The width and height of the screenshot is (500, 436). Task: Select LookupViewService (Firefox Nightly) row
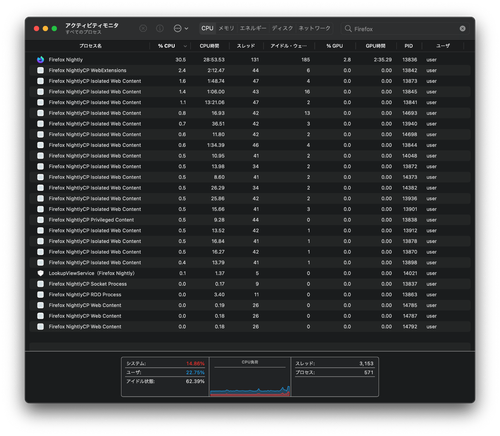(250, 273)
